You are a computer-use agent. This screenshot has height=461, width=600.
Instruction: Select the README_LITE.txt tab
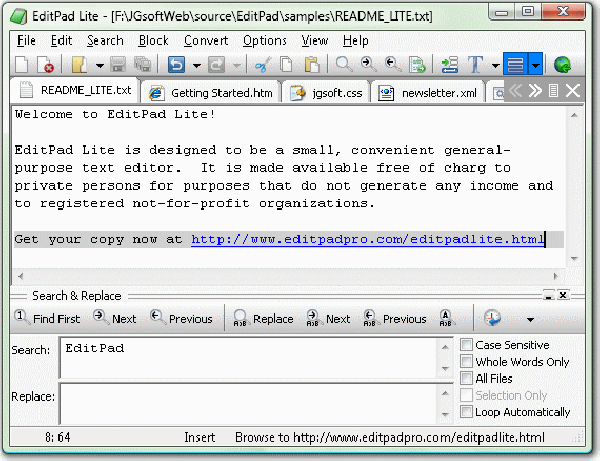tap(75, 90)
